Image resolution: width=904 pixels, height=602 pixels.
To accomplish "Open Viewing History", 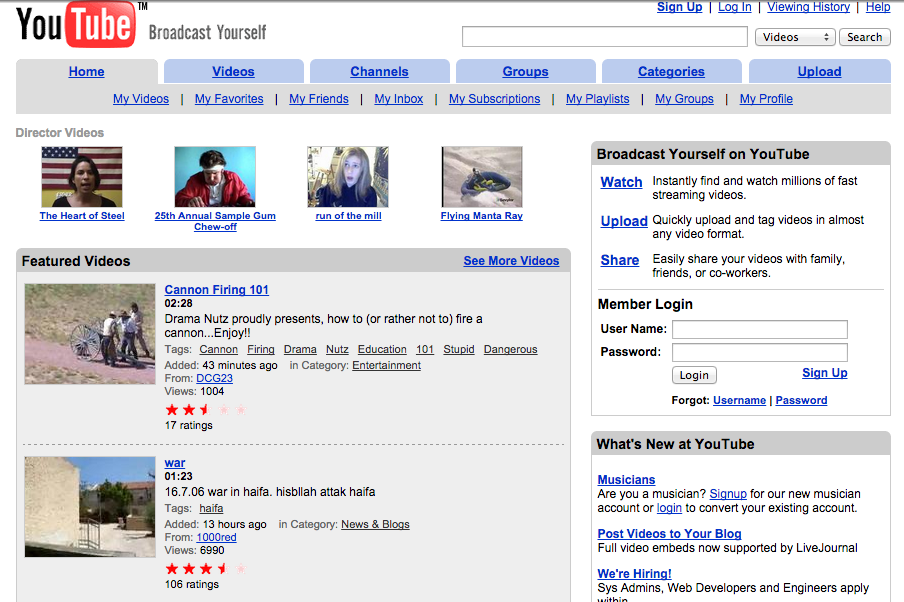I will click(x=808, y=7).
